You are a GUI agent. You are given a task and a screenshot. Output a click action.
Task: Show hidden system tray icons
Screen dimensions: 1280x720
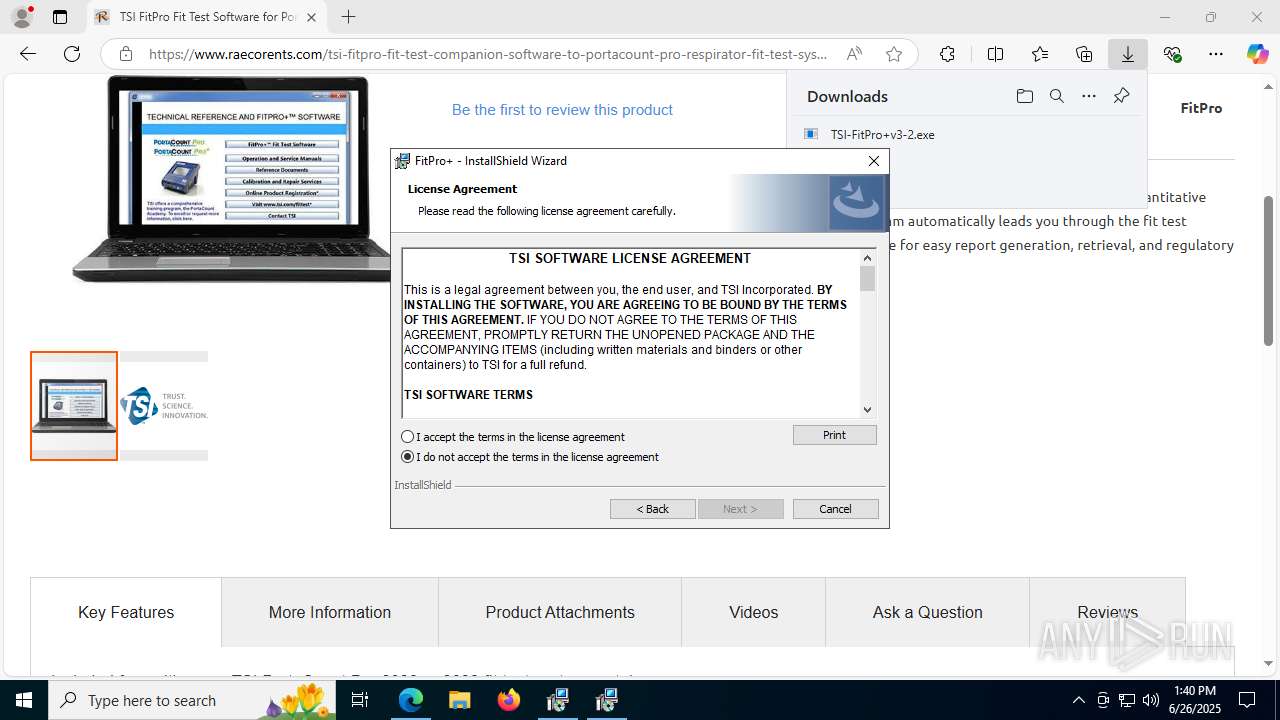pos(1078,700)
